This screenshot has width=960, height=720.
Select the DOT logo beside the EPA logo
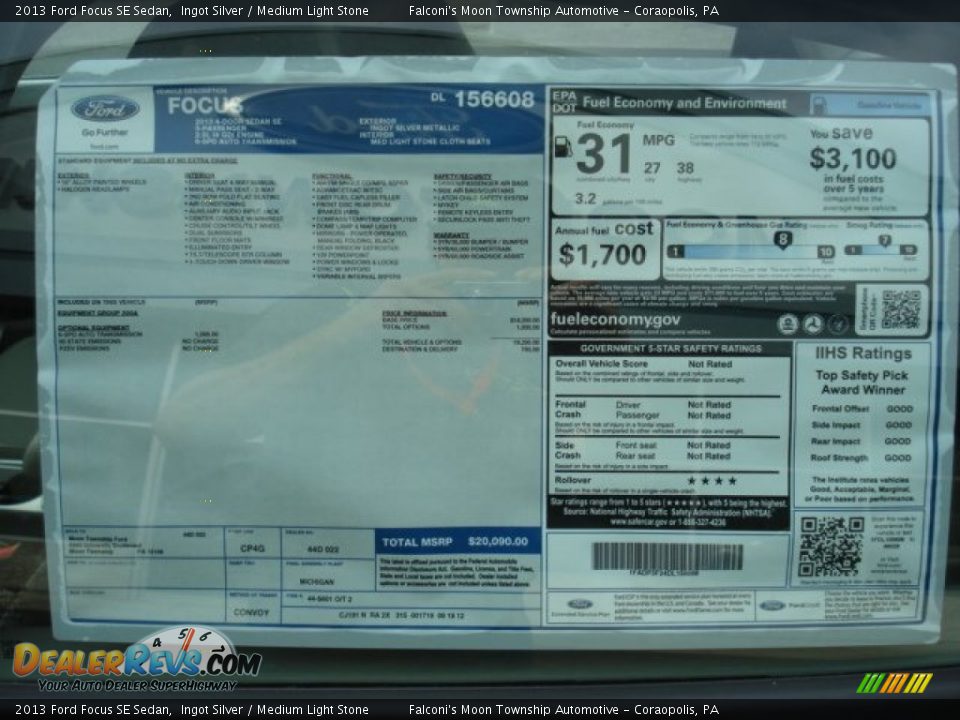562,105
